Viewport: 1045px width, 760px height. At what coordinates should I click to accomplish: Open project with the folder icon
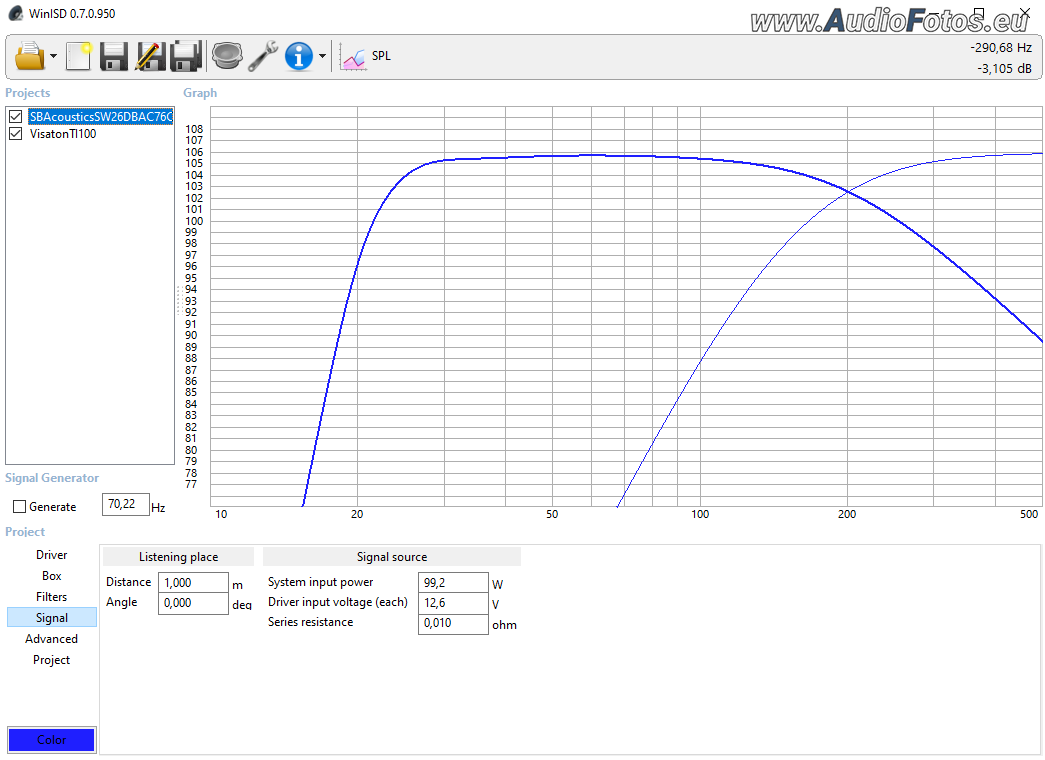coord(29,56)
